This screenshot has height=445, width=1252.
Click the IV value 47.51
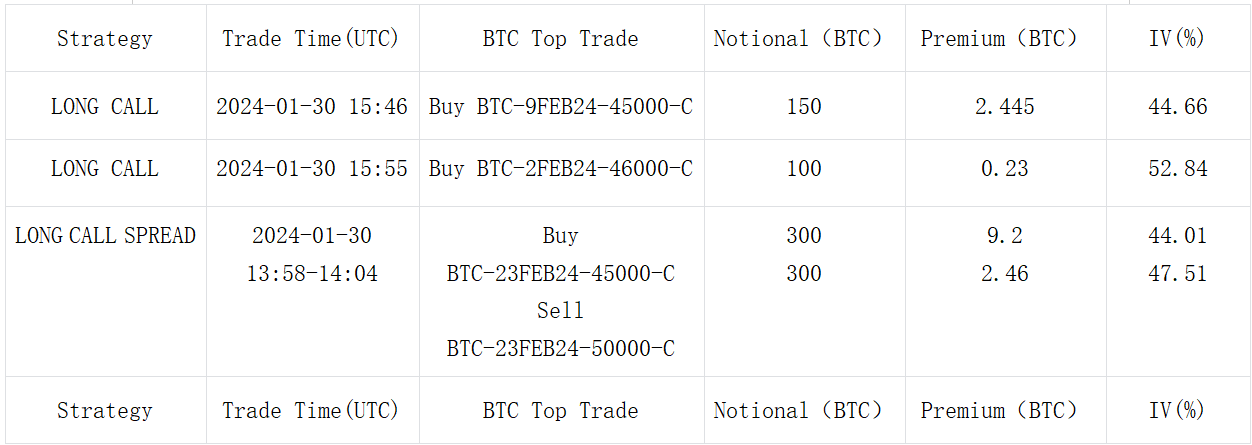click(x=1178, y=274)
